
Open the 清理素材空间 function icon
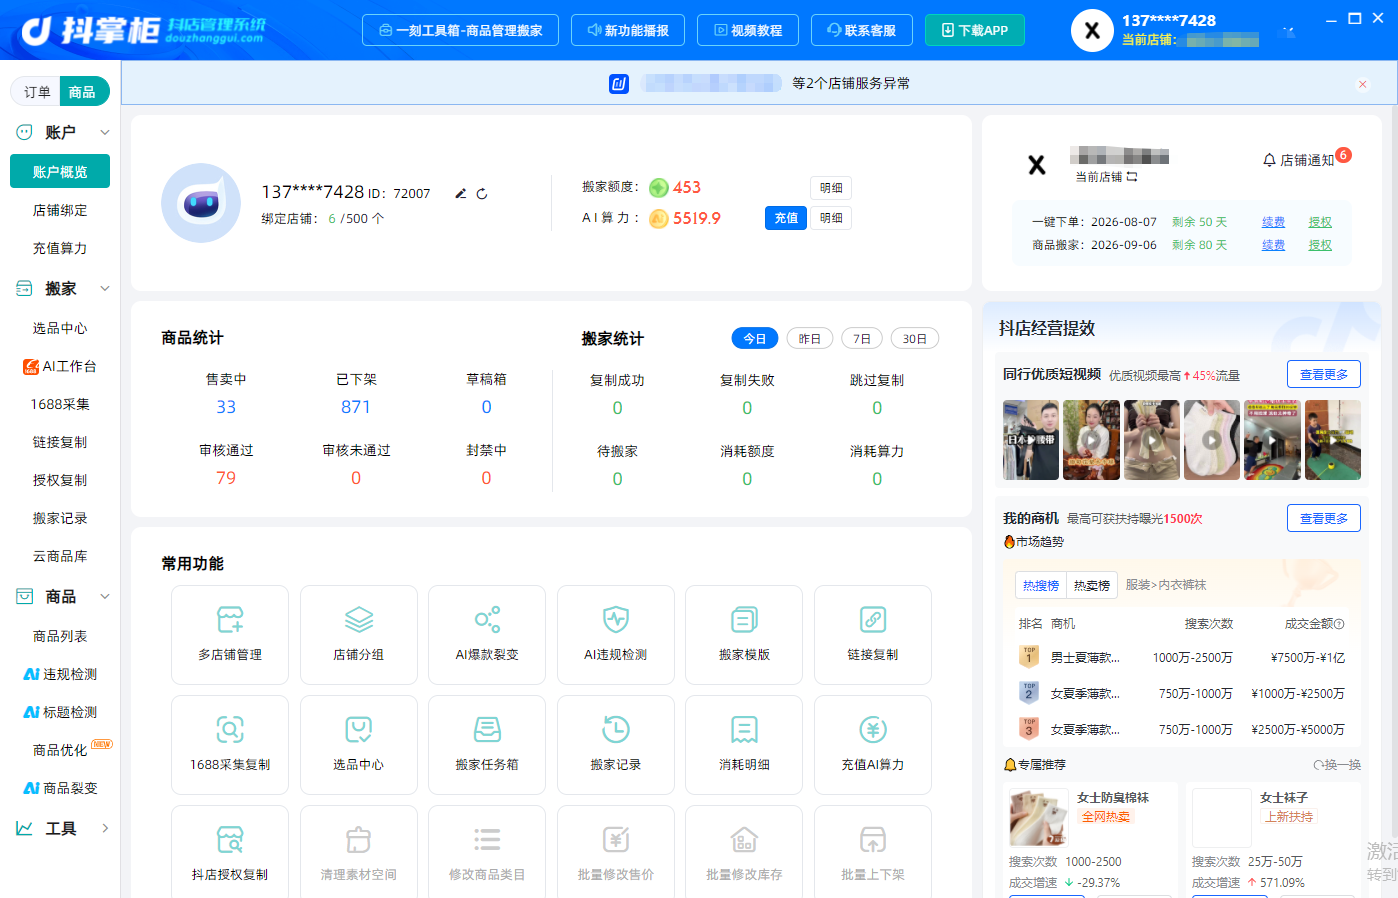tap(359, 839)
